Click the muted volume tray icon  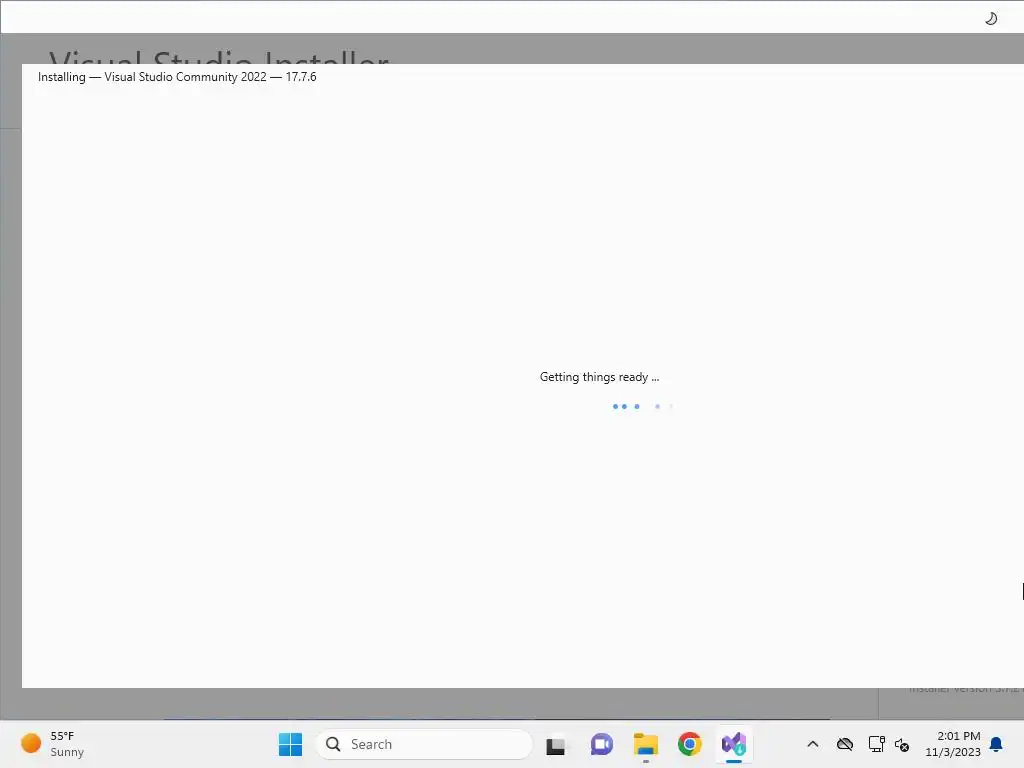click(902, 744)
